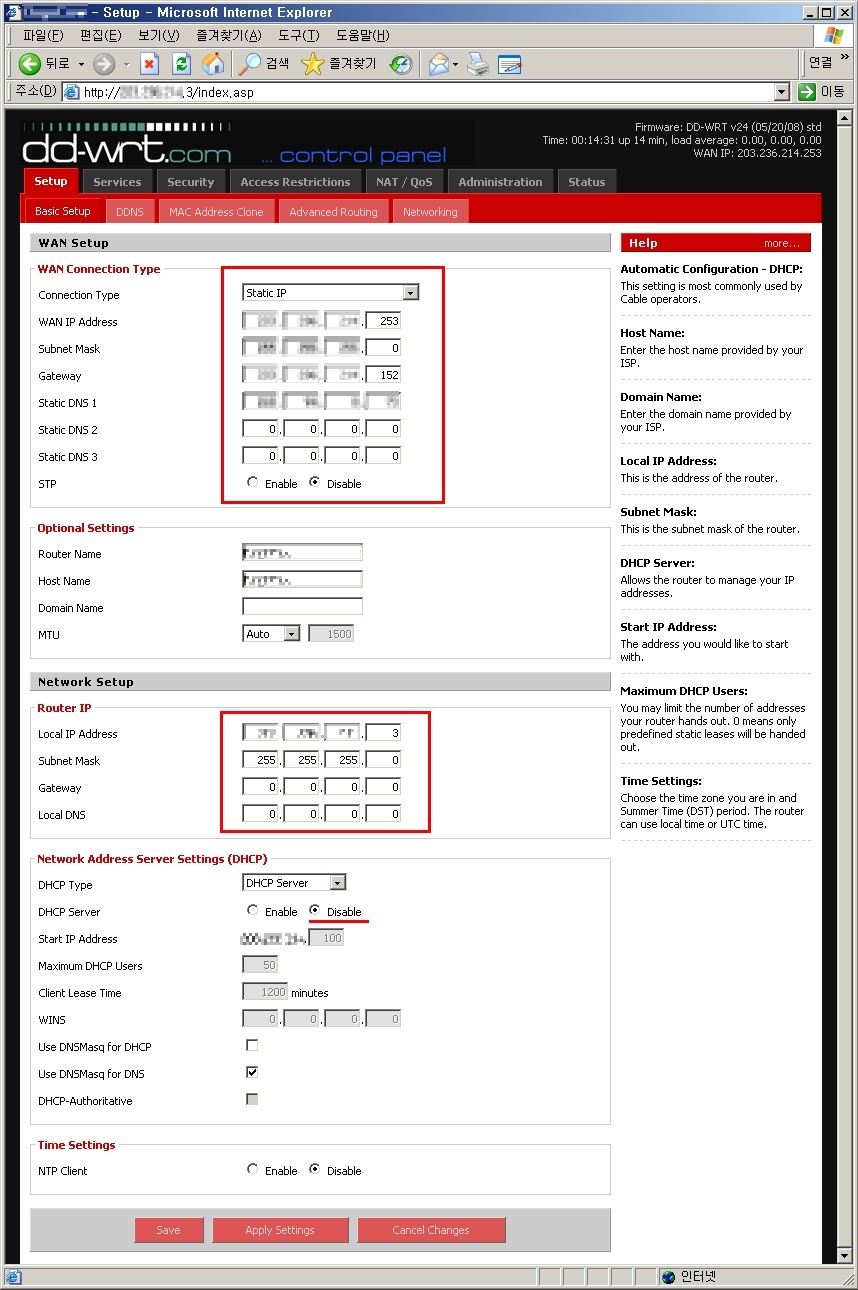Click the Print icon

[x=479, y=64]
